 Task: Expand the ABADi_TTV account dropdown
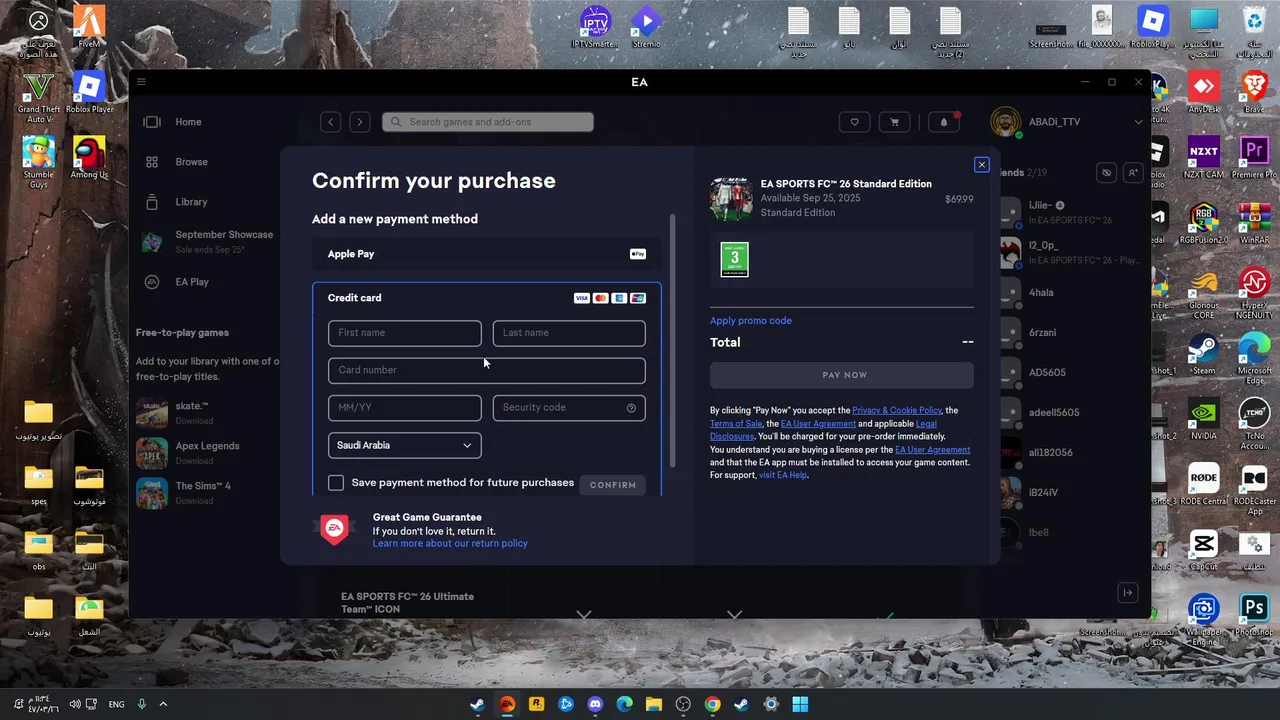pyautogui.click(x=1138, y=122)
